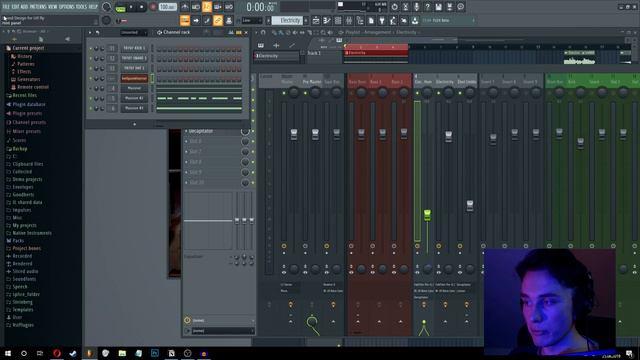The width and height of the screenshot is (640, 360).
Task: Toggle the mute LED on channel rack's last row
Action: (x=91, y=108)
